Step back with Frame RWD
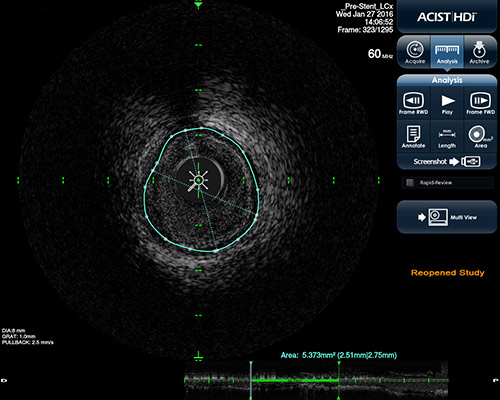Screen dimensions: 500x400 tap(414, 103)
